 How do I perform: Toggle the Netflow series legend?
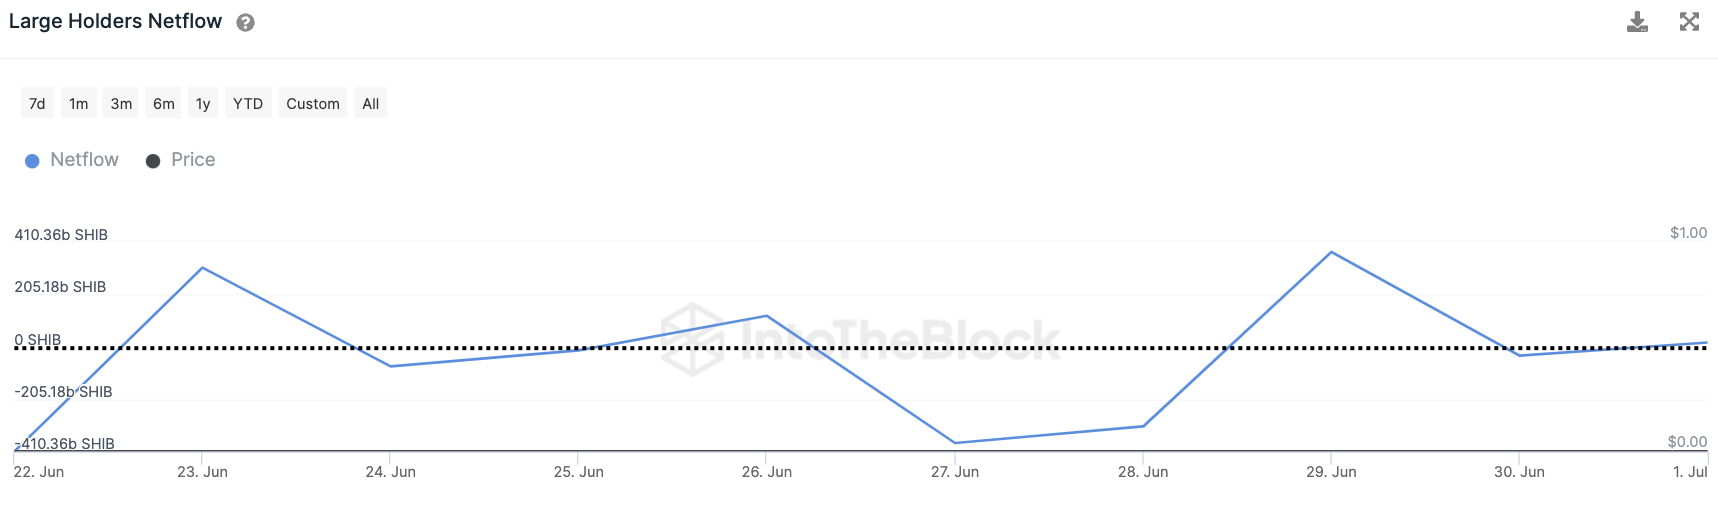pos(84,160)
